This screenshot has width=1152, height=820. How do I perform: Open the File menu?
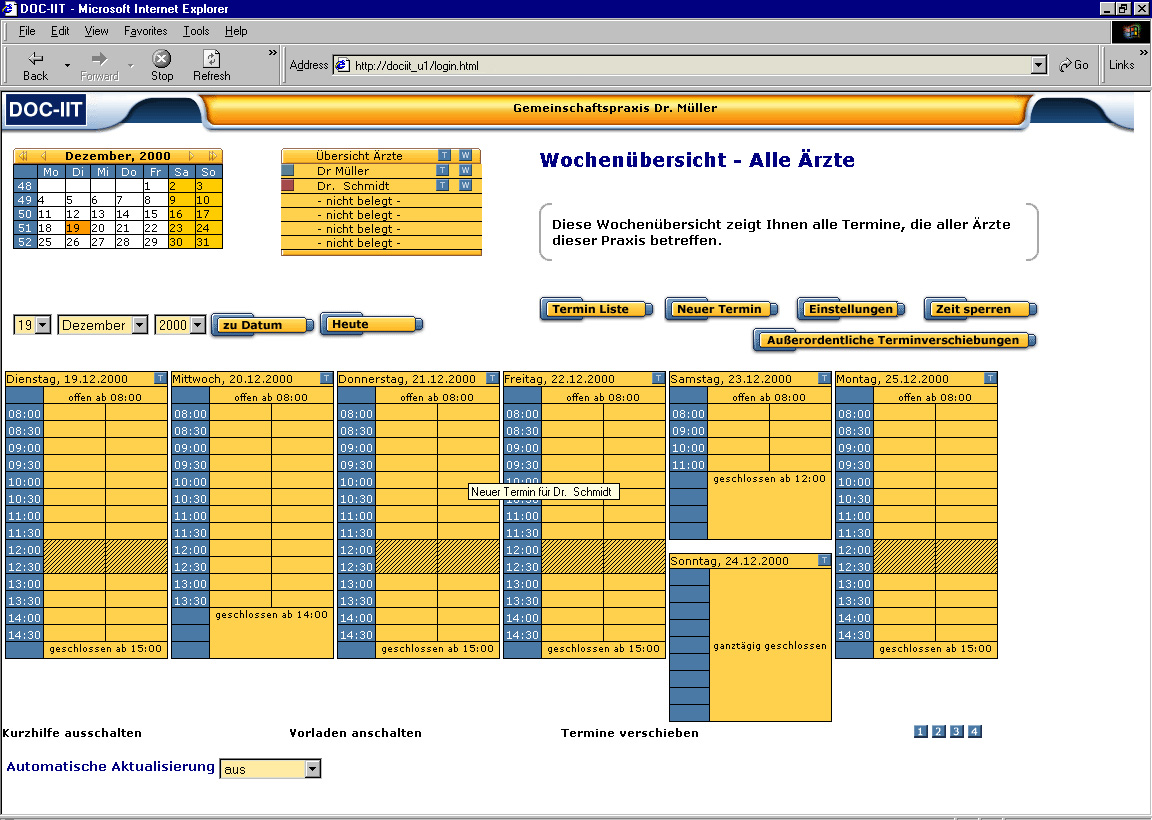[x=27, y=31]
